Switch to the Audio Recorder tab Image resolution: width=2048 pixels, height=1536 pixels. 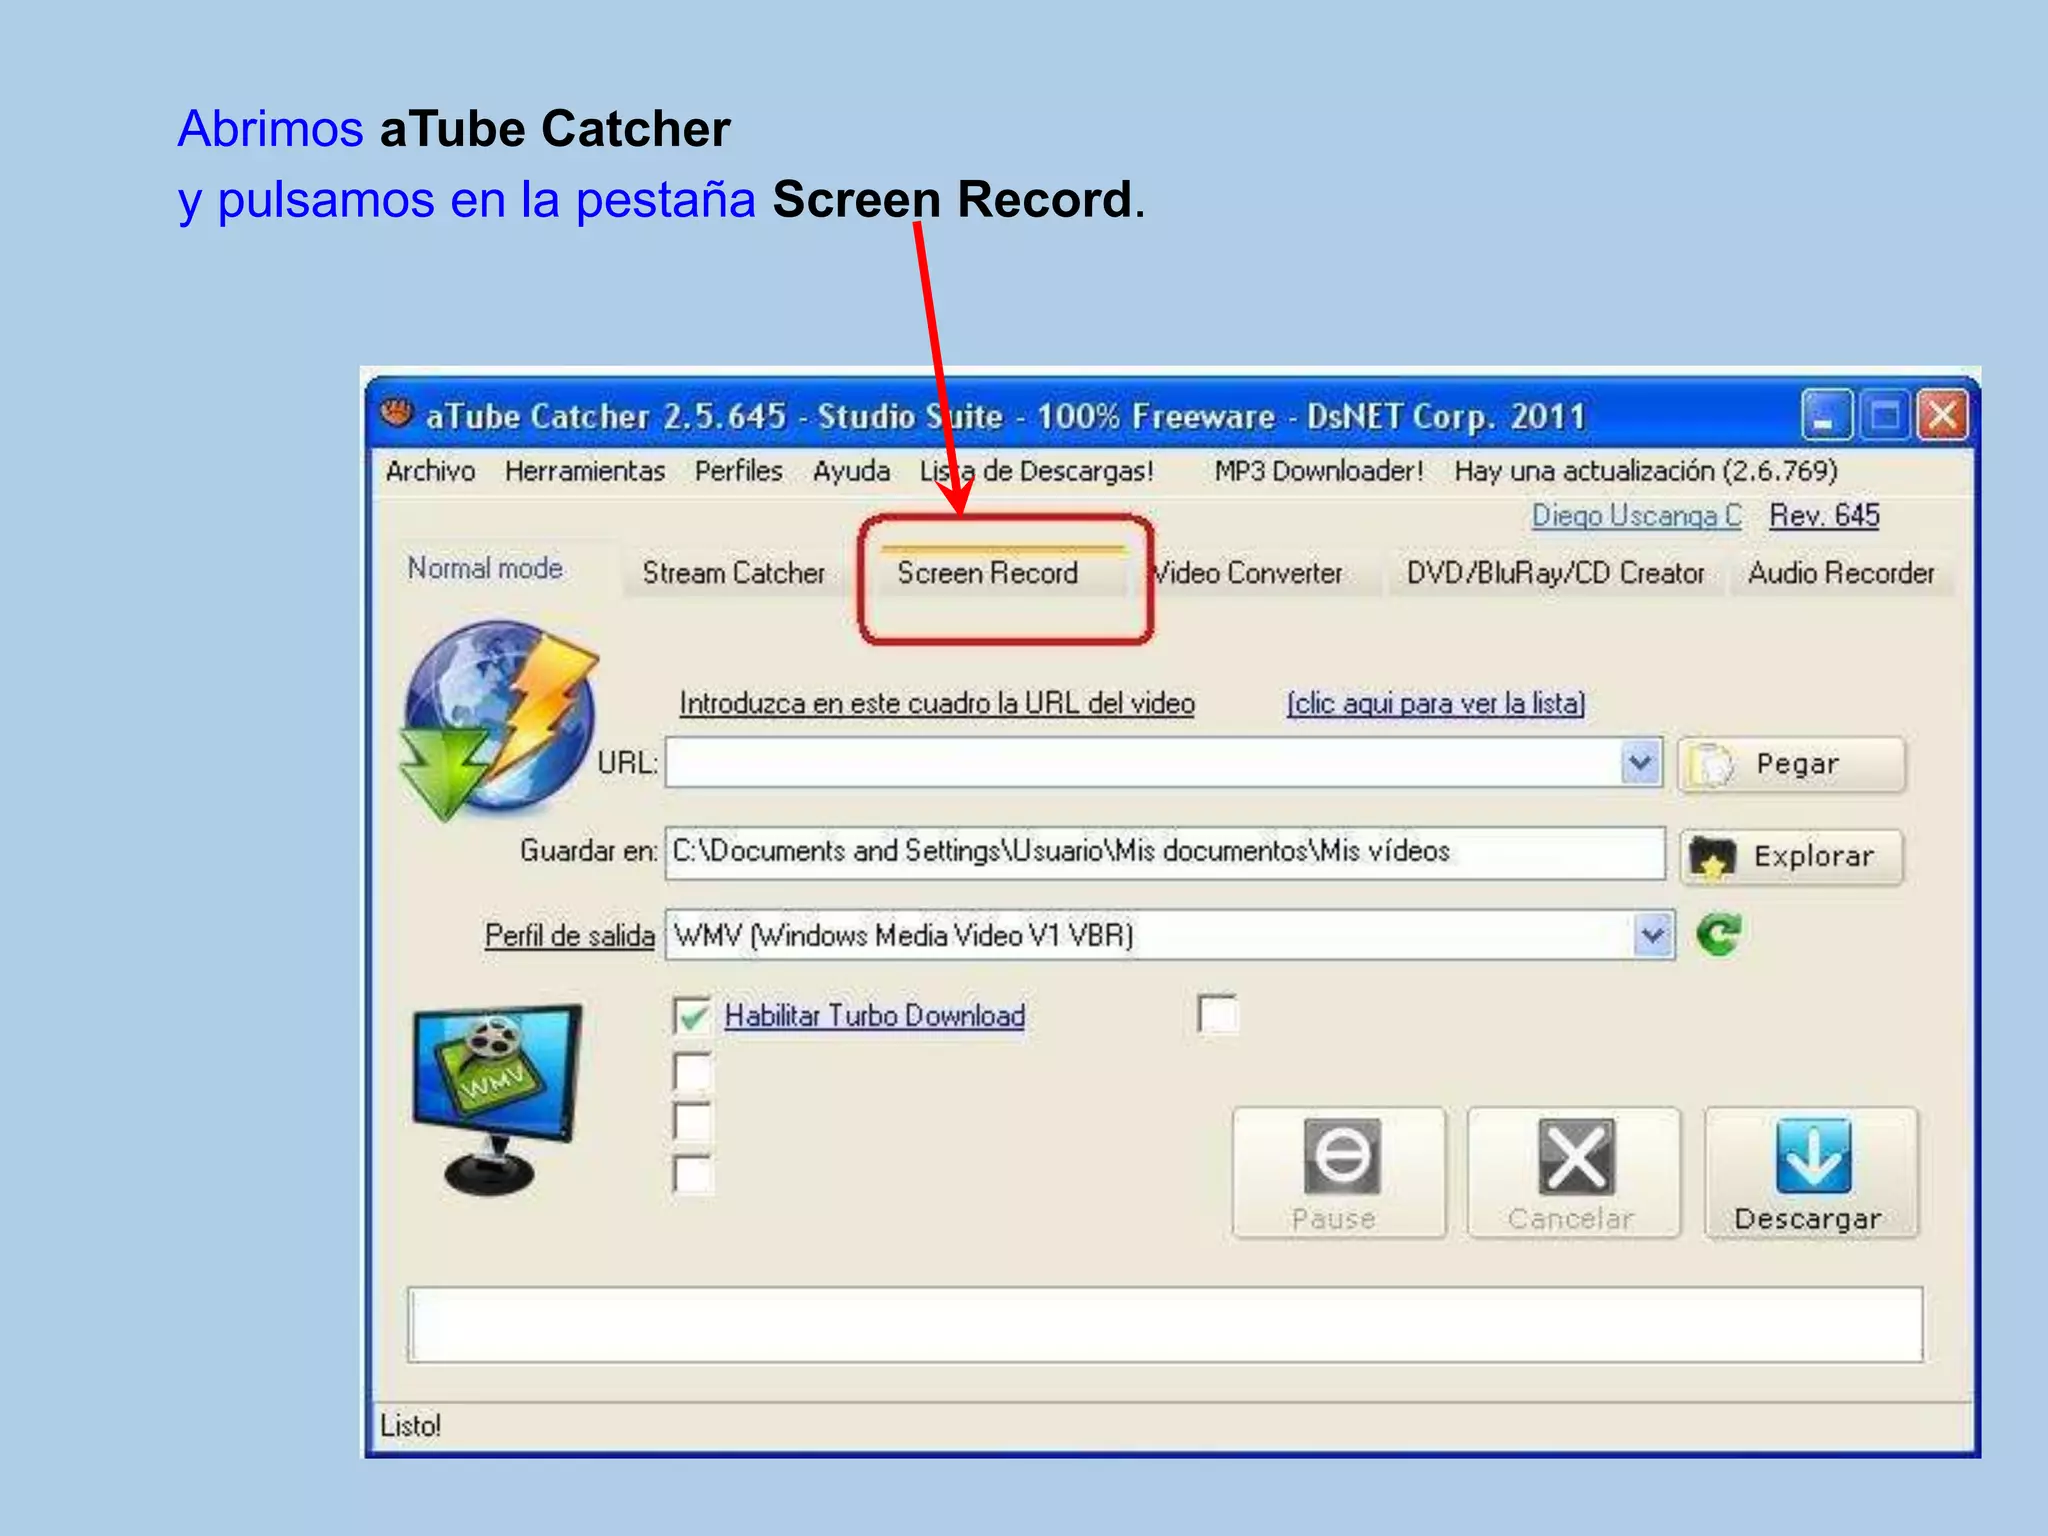click(1841, 573)
